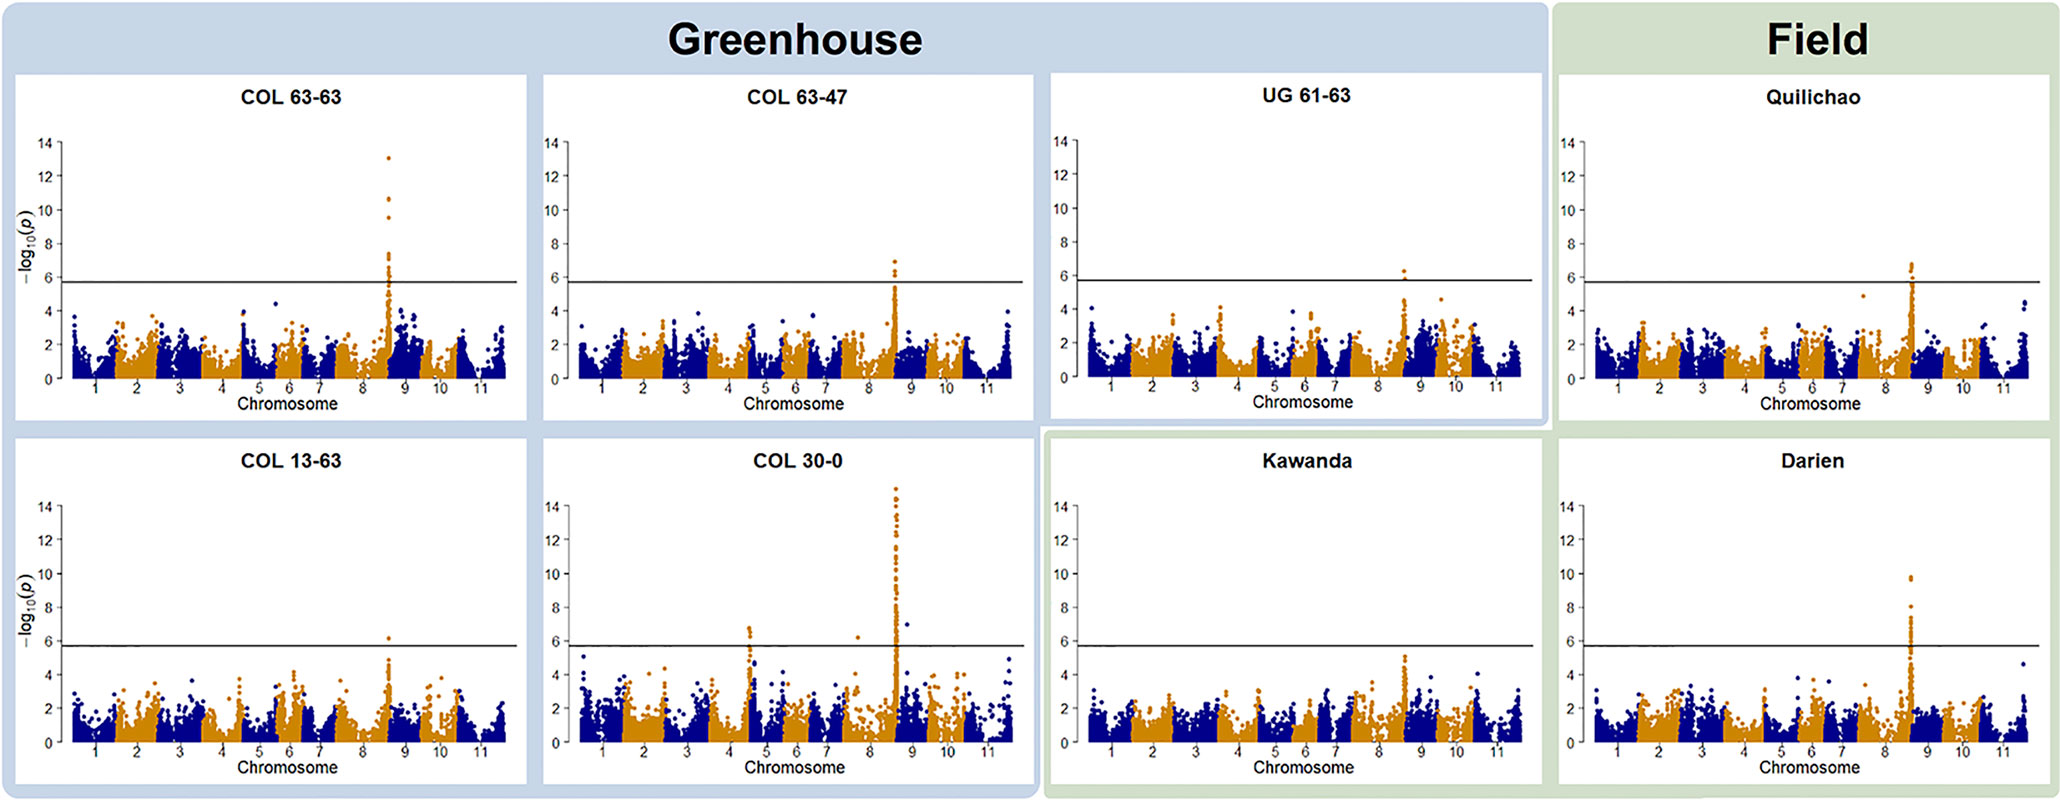Click chromosome 1 tick label in COL 63-63
2060x800 pixels.
pyautogui.click(x=95, y=388)
